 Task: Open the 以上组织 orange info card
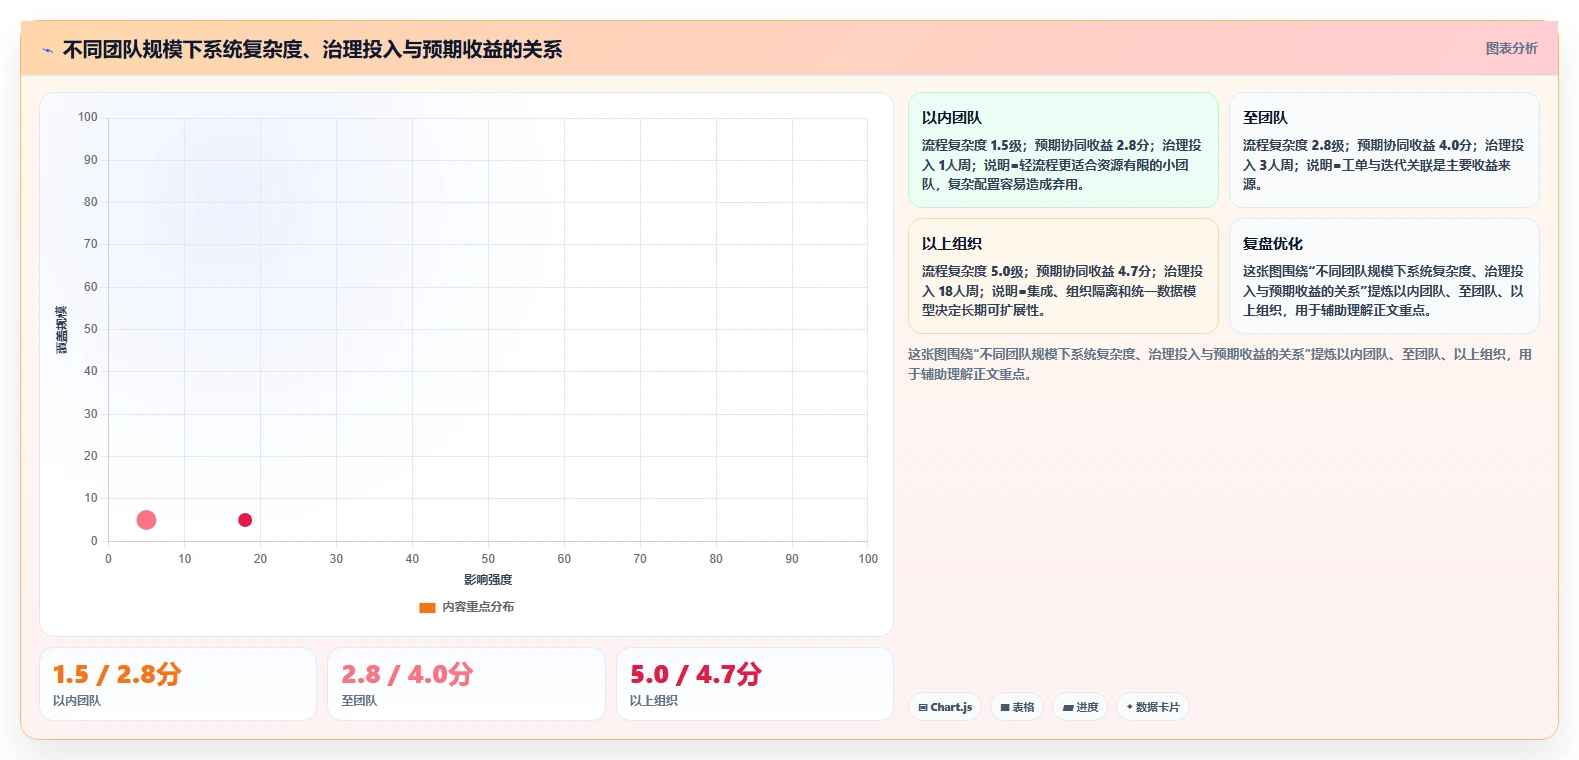pos(1063,276)
